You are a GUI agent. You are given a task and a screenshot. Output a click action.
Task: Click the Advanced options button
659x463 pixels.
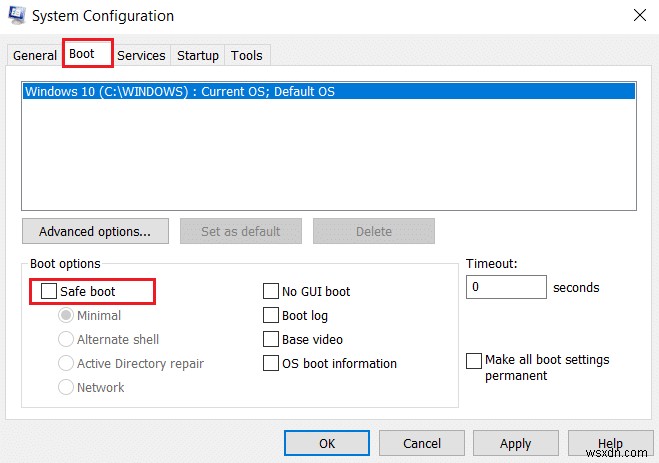tap(95, 231)
